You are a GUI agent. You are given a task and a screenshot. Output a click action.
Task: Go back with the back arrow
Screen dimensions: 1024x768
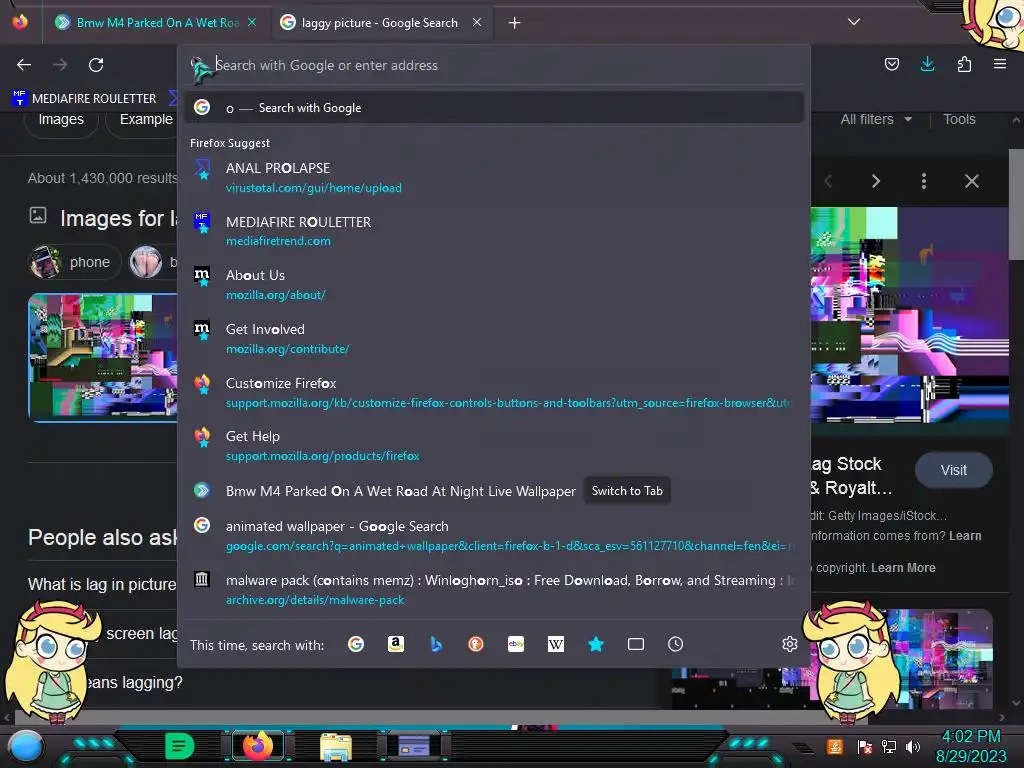[x=24, y=65]
